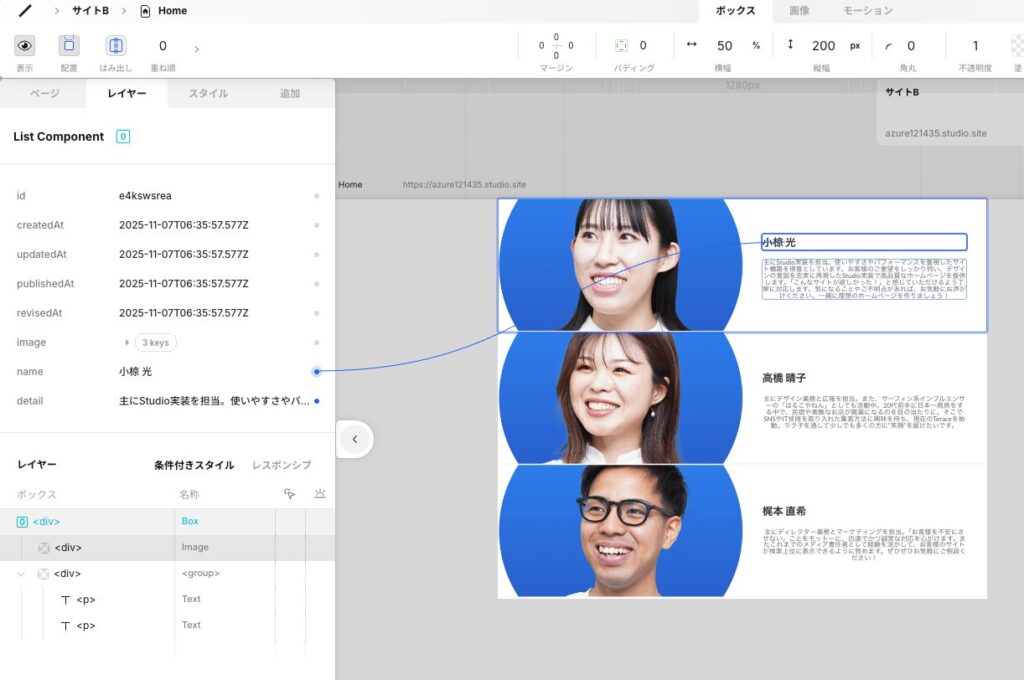
Task: Toggle the 表示 eye visibility icon
Action: [24, 46]
